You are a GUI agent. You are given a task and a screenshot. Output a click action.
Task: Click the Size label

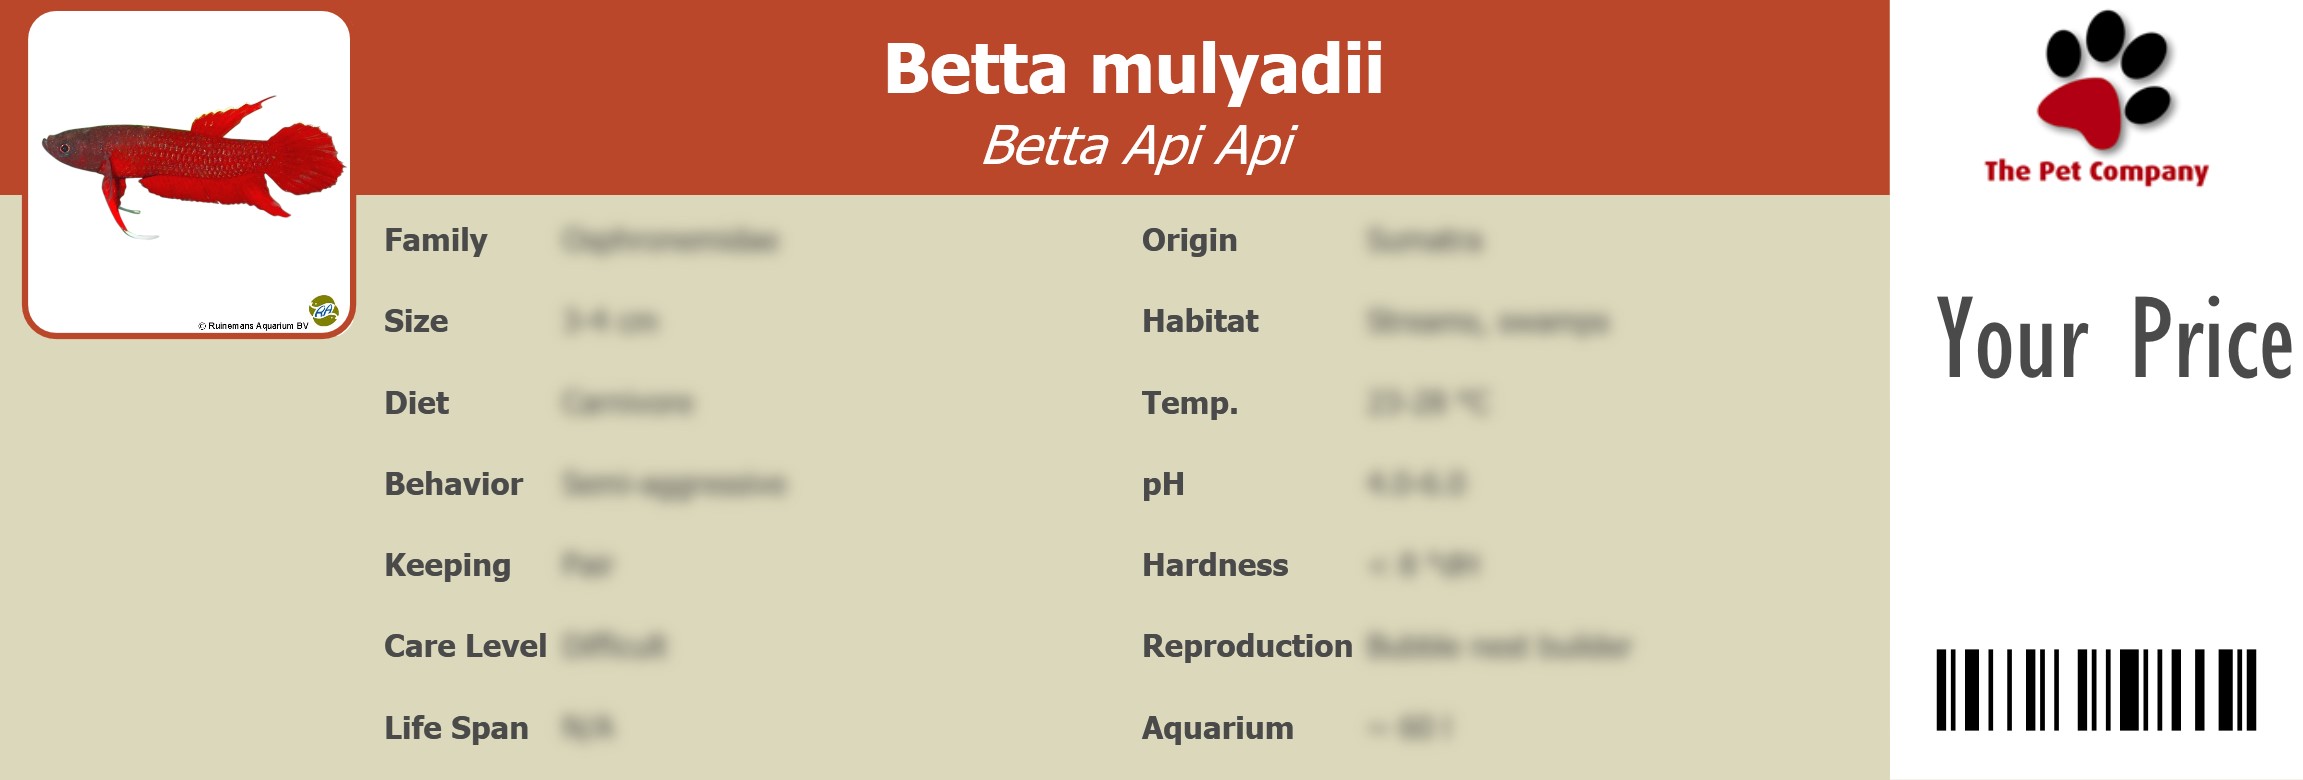pyautogui.click(x=416, y=322)
